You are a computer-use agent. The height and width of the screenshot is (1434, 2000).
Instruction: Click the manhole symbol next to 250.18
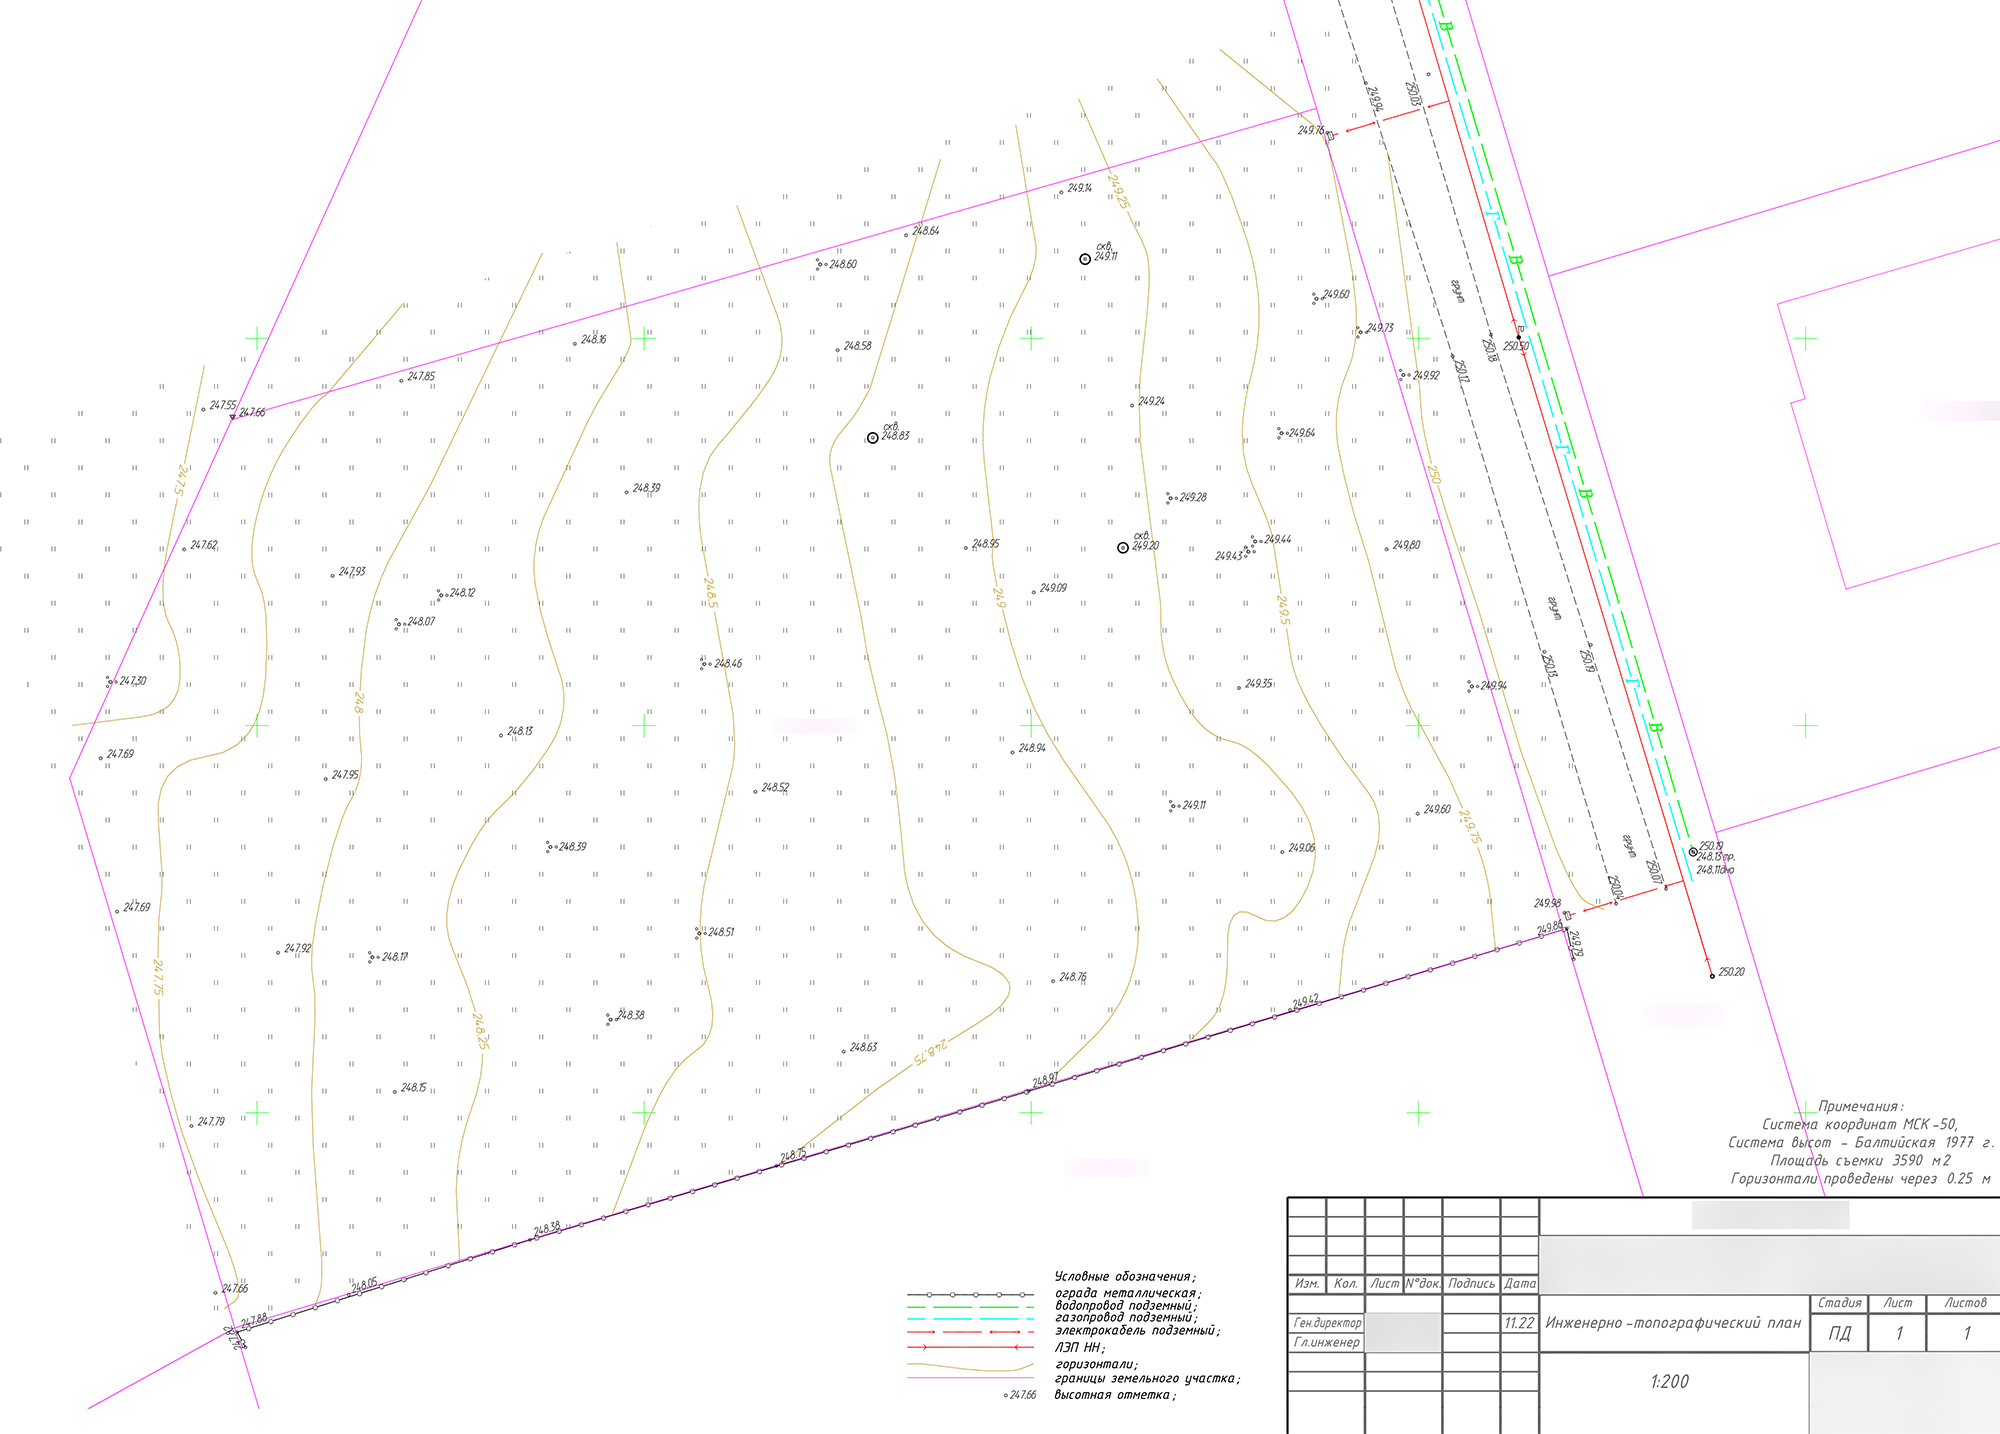click(1692, 852)
